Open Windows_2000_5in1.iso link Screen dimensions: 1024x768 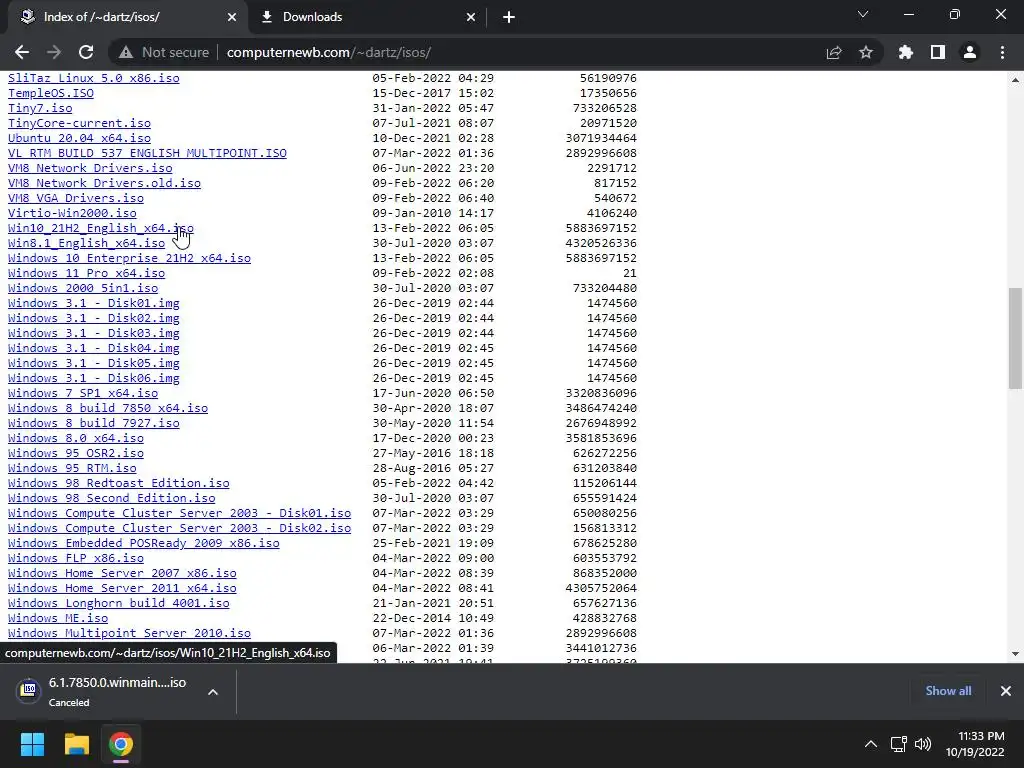pyautogui.click(x=83, y=288)
